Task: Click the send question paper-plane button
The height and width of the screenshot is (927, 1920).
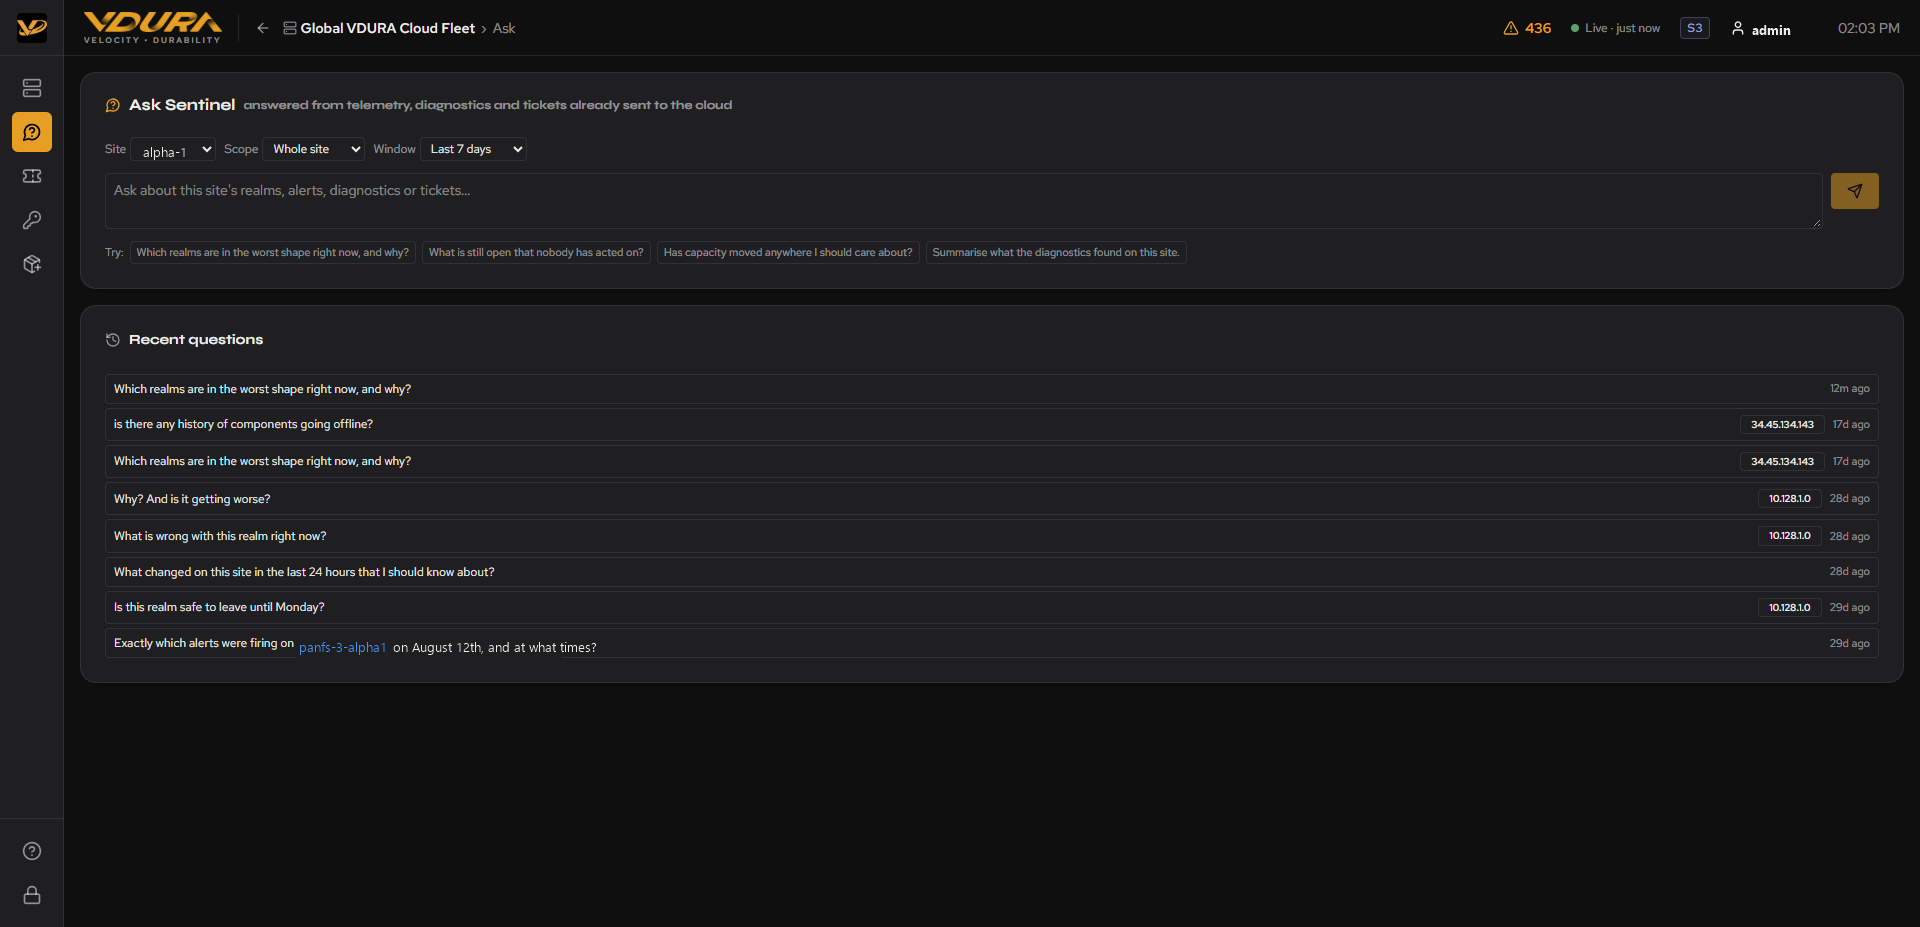Action: coord(1854,191)
